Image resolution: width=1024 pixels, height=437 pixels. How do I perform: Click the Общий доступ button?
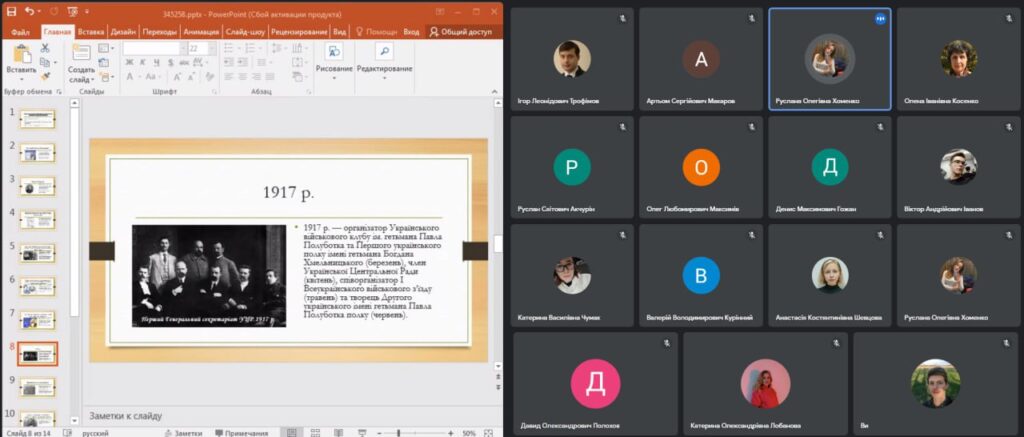[461, 32]
